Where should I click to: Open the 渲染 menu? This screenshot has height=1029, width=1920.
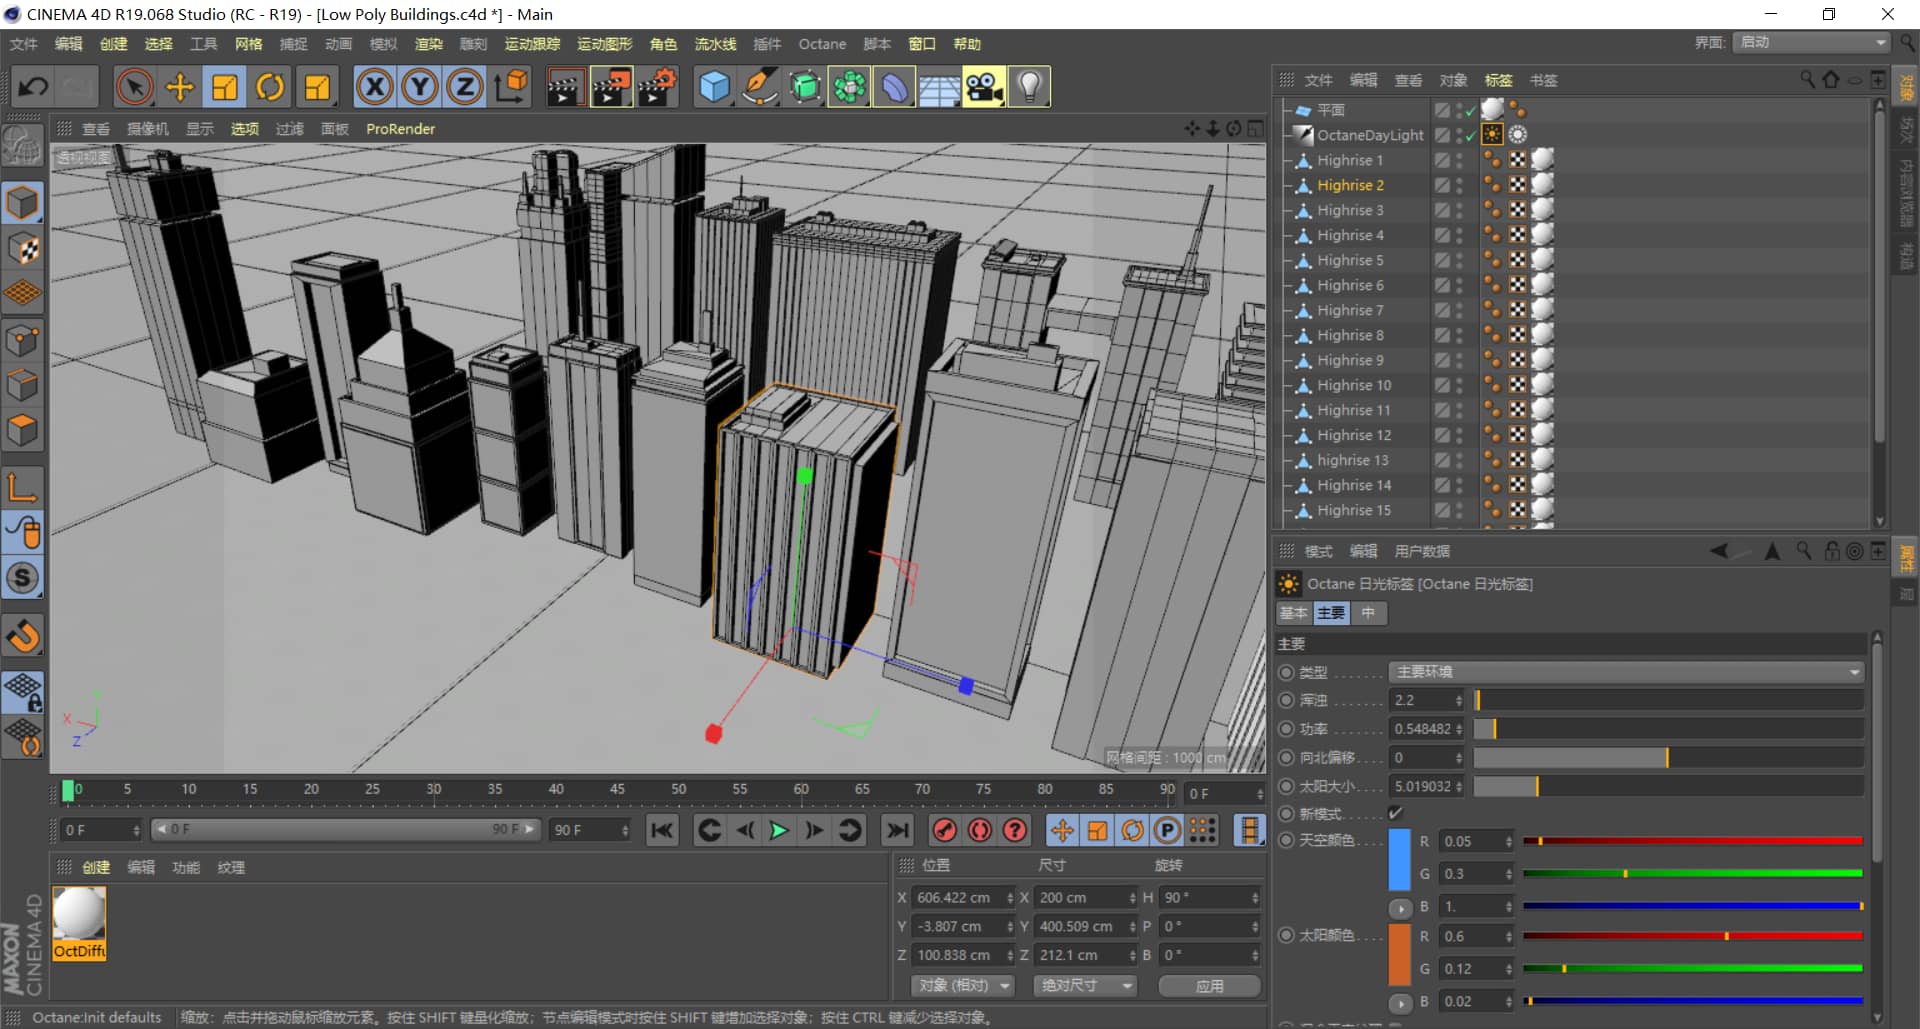coord(428,44)
